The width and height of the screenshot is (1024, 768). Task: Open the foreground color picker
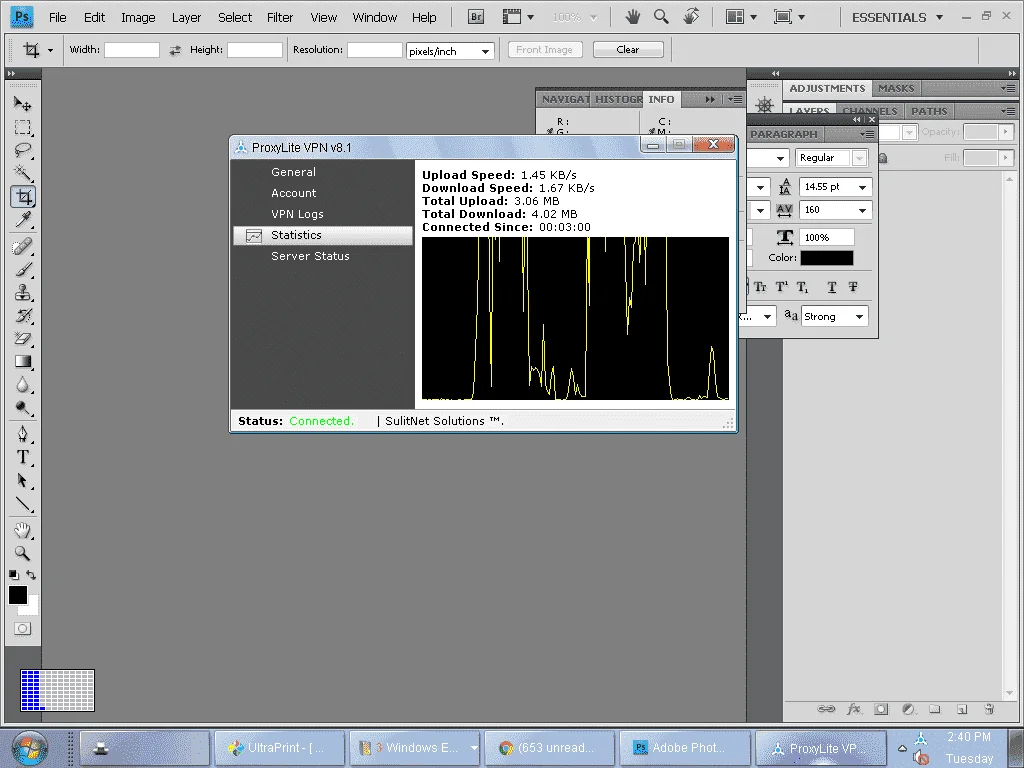(x=18, y=595)
